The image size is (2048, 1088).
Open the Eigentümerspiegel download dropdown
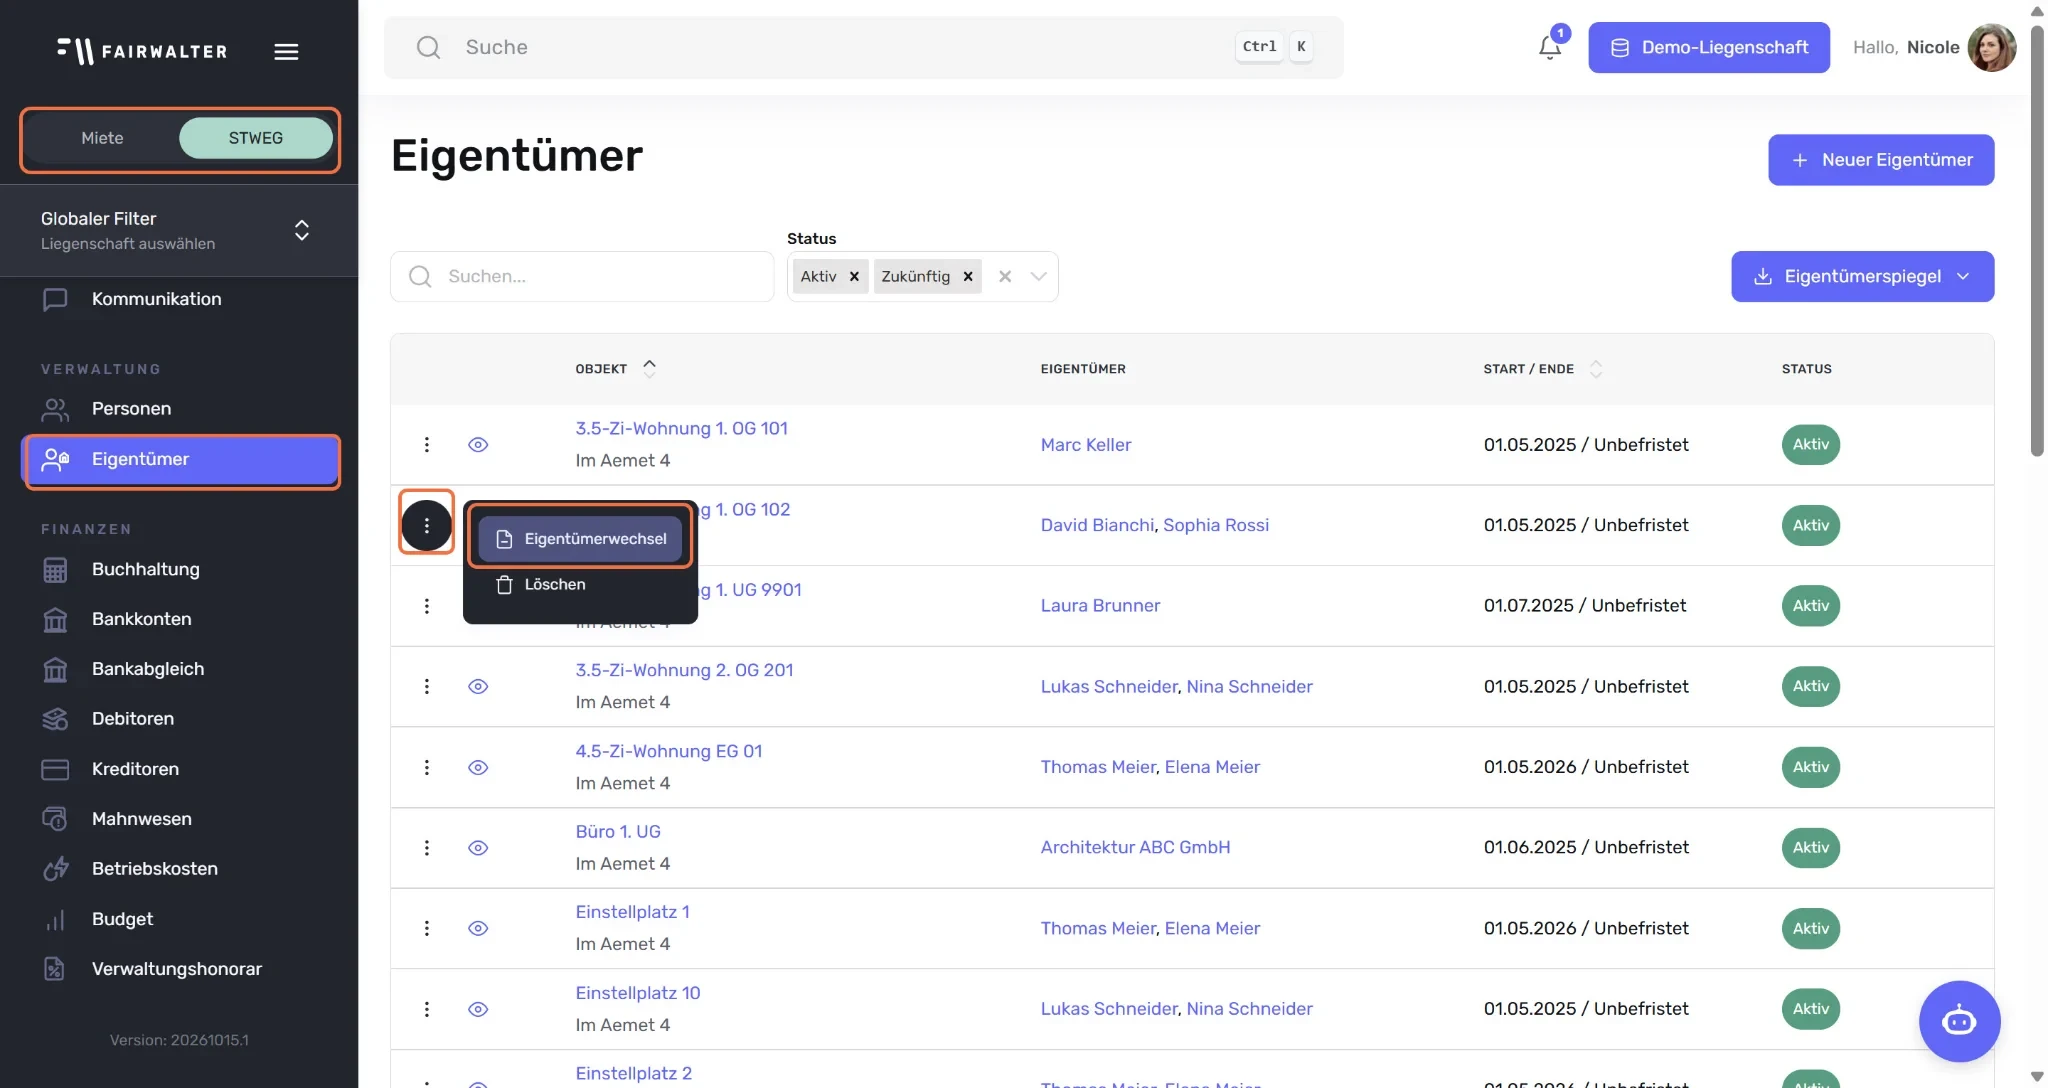point(1862,277)
